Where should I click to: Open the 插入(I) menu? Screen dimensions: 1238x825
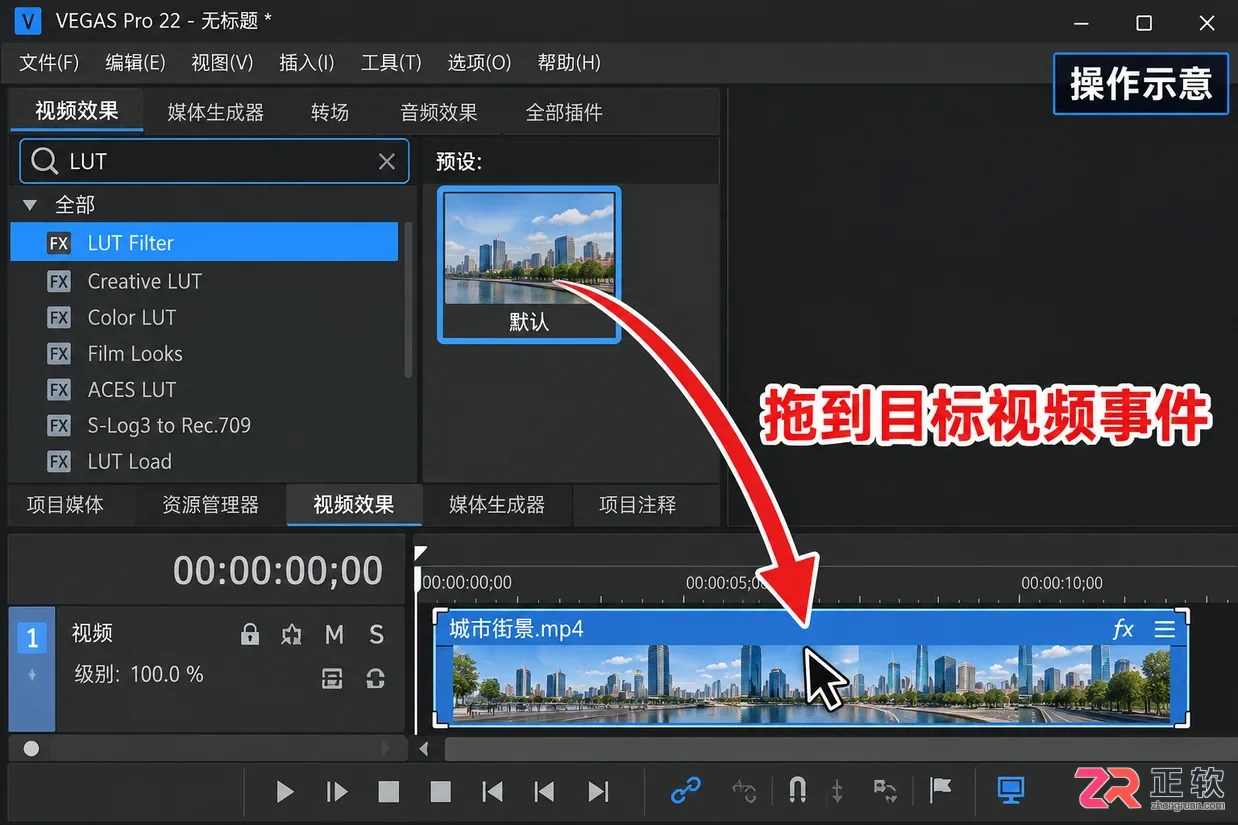(x=307, y=62)
